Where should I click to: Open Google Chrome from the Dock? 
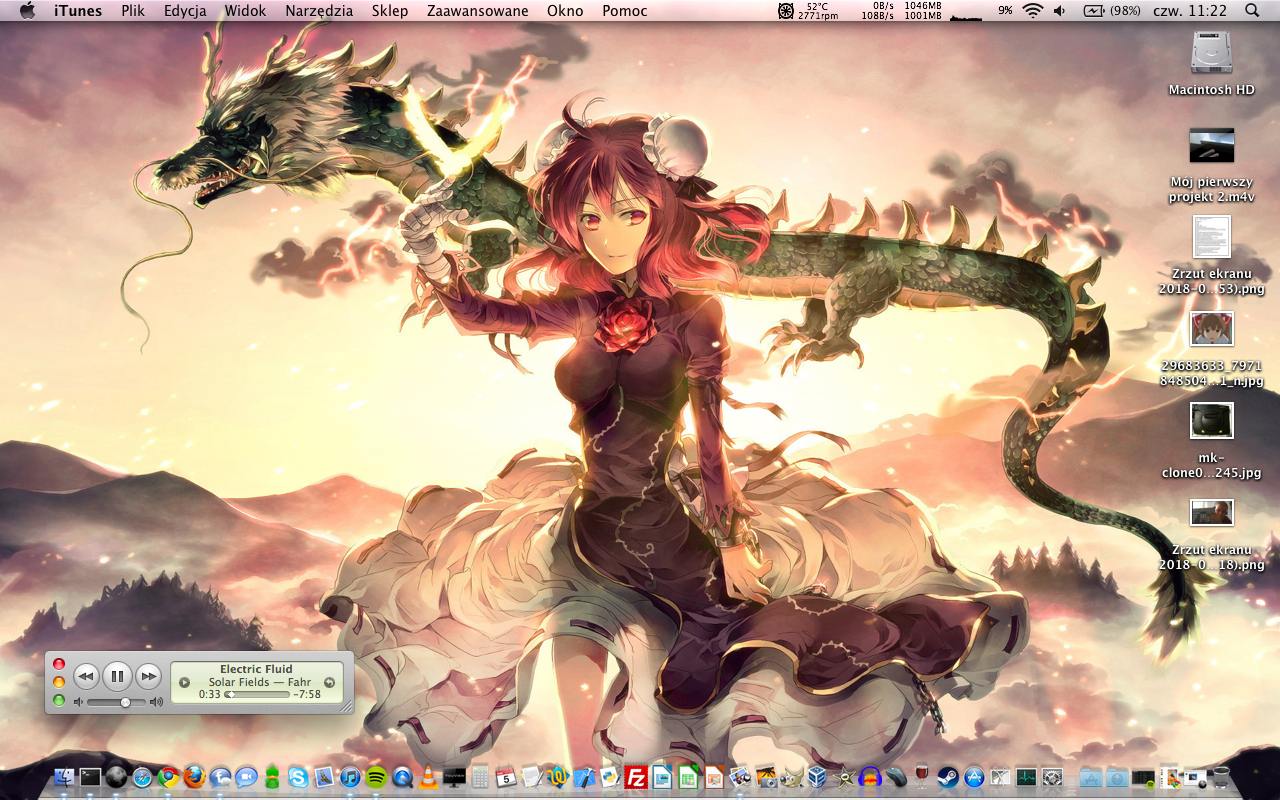click(x=168, y=777)
